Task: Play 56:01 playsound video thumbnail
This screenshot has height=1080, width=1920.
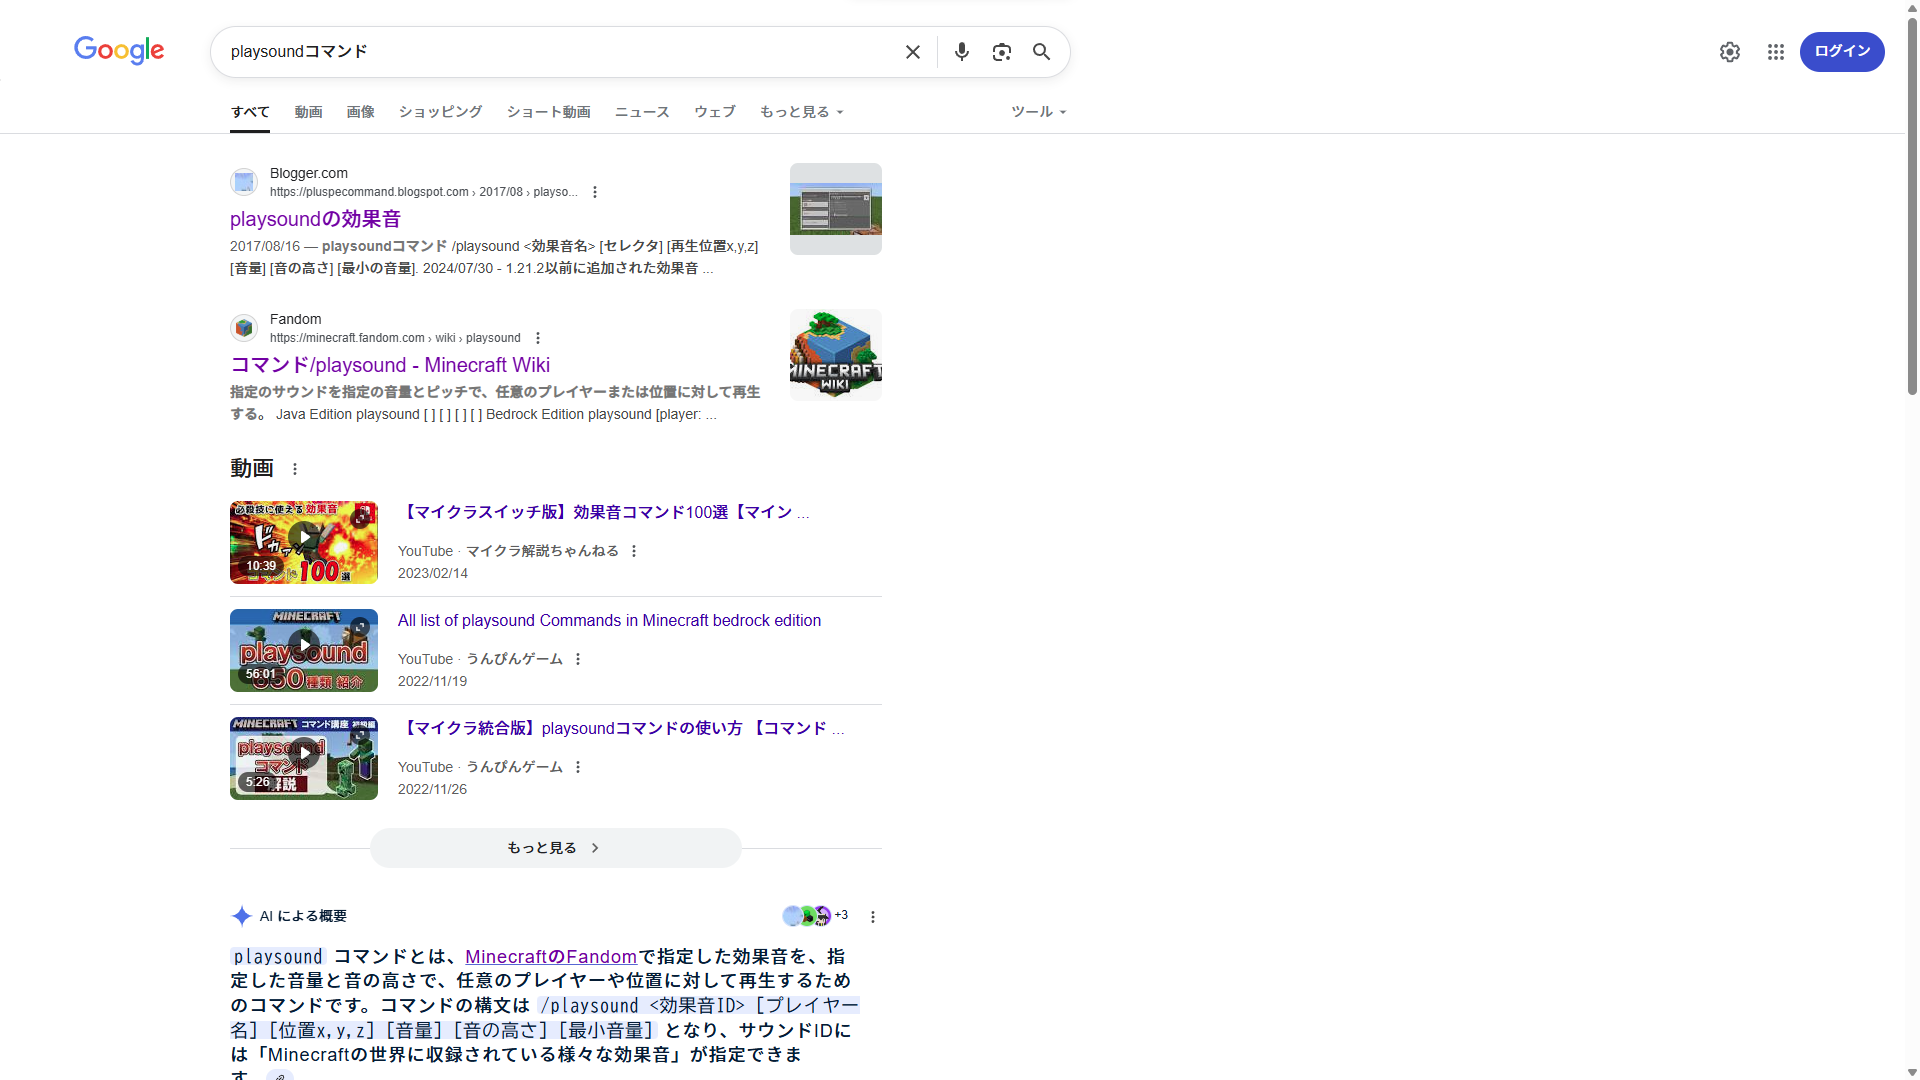Action: [x=304, y=650]
